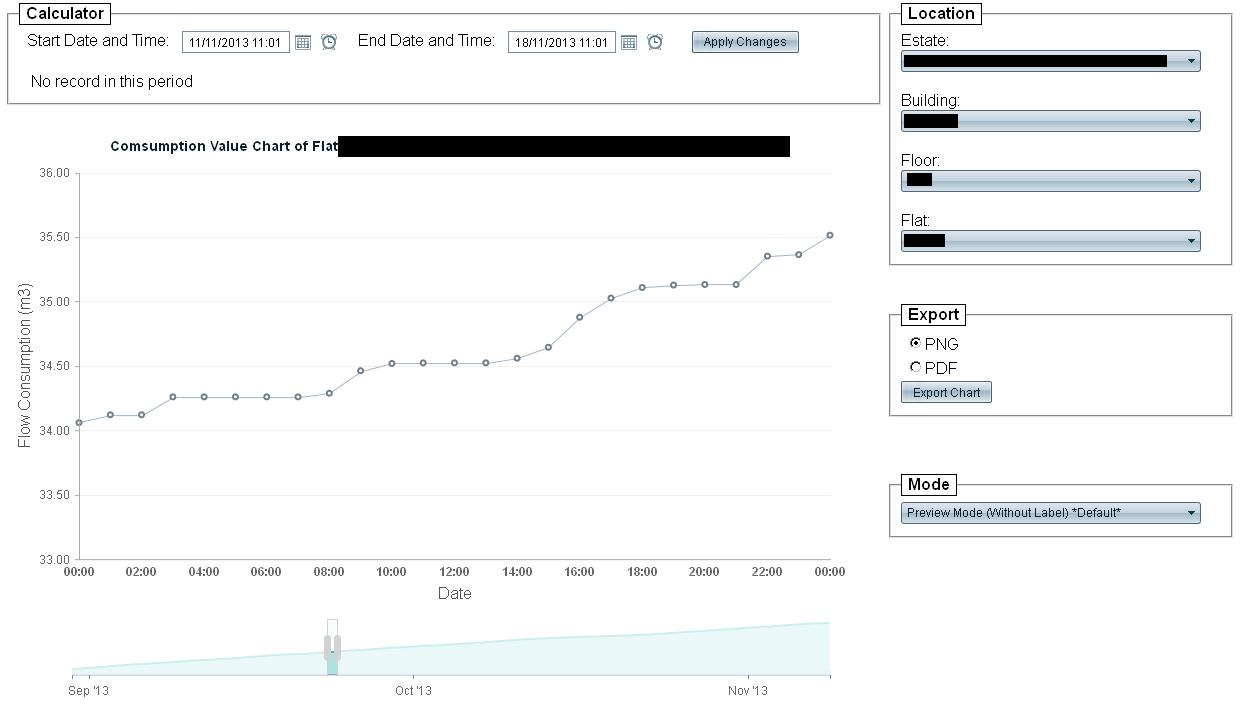Open the Start Date calendar picker
Screen dimensions: 1255x722
303,42
